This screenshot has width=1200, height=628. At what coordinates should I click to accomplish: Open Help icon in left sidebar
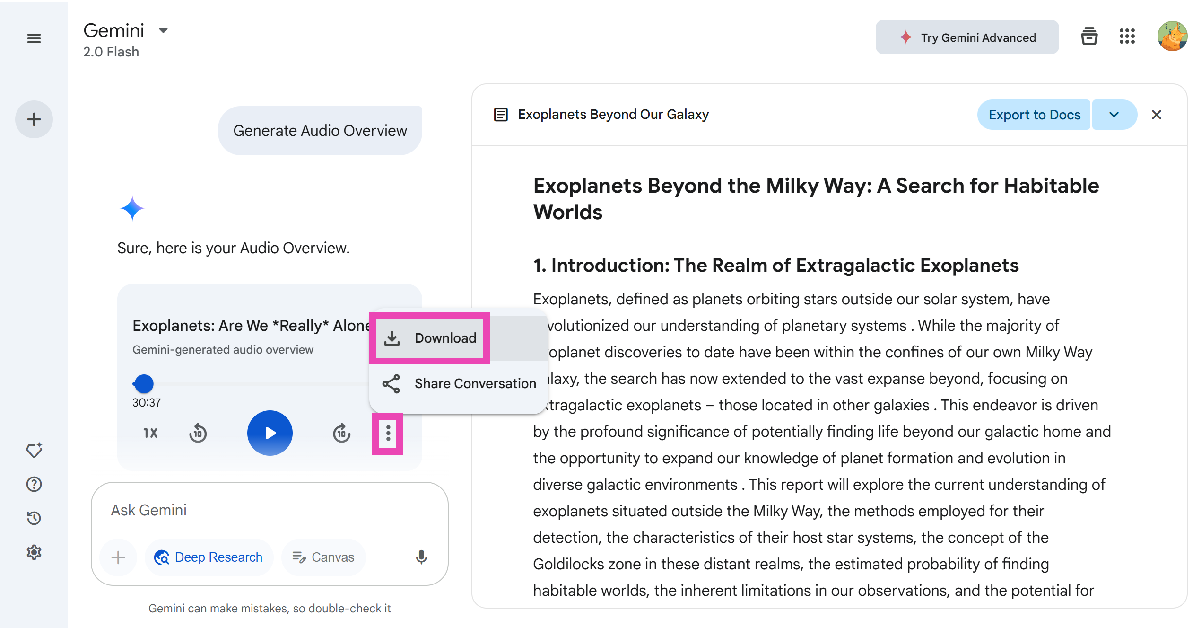[34, 485]
